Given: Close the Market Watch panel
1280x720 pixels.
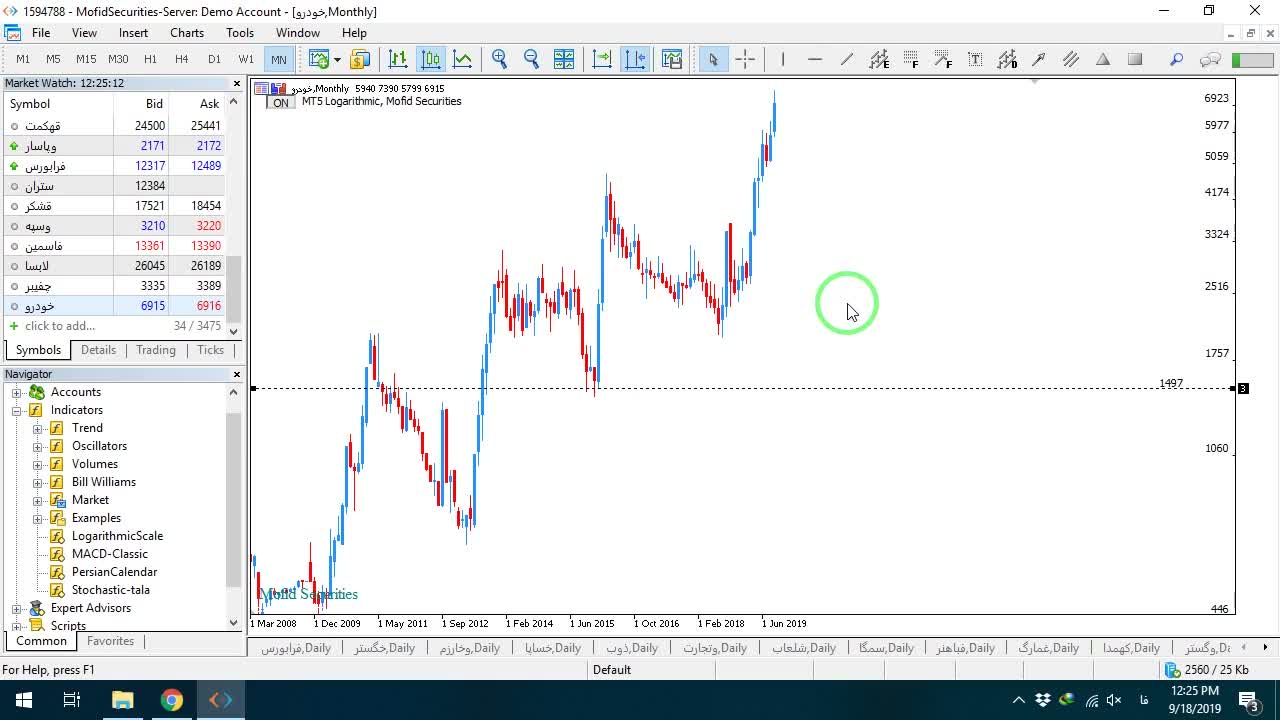Looking at the screenshot, I should pyautogui.click(x=237, y=83).
